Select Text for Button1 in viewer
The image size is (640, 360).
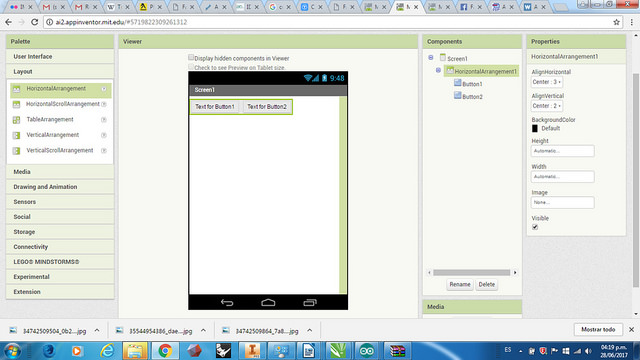(x=215, y=107)
